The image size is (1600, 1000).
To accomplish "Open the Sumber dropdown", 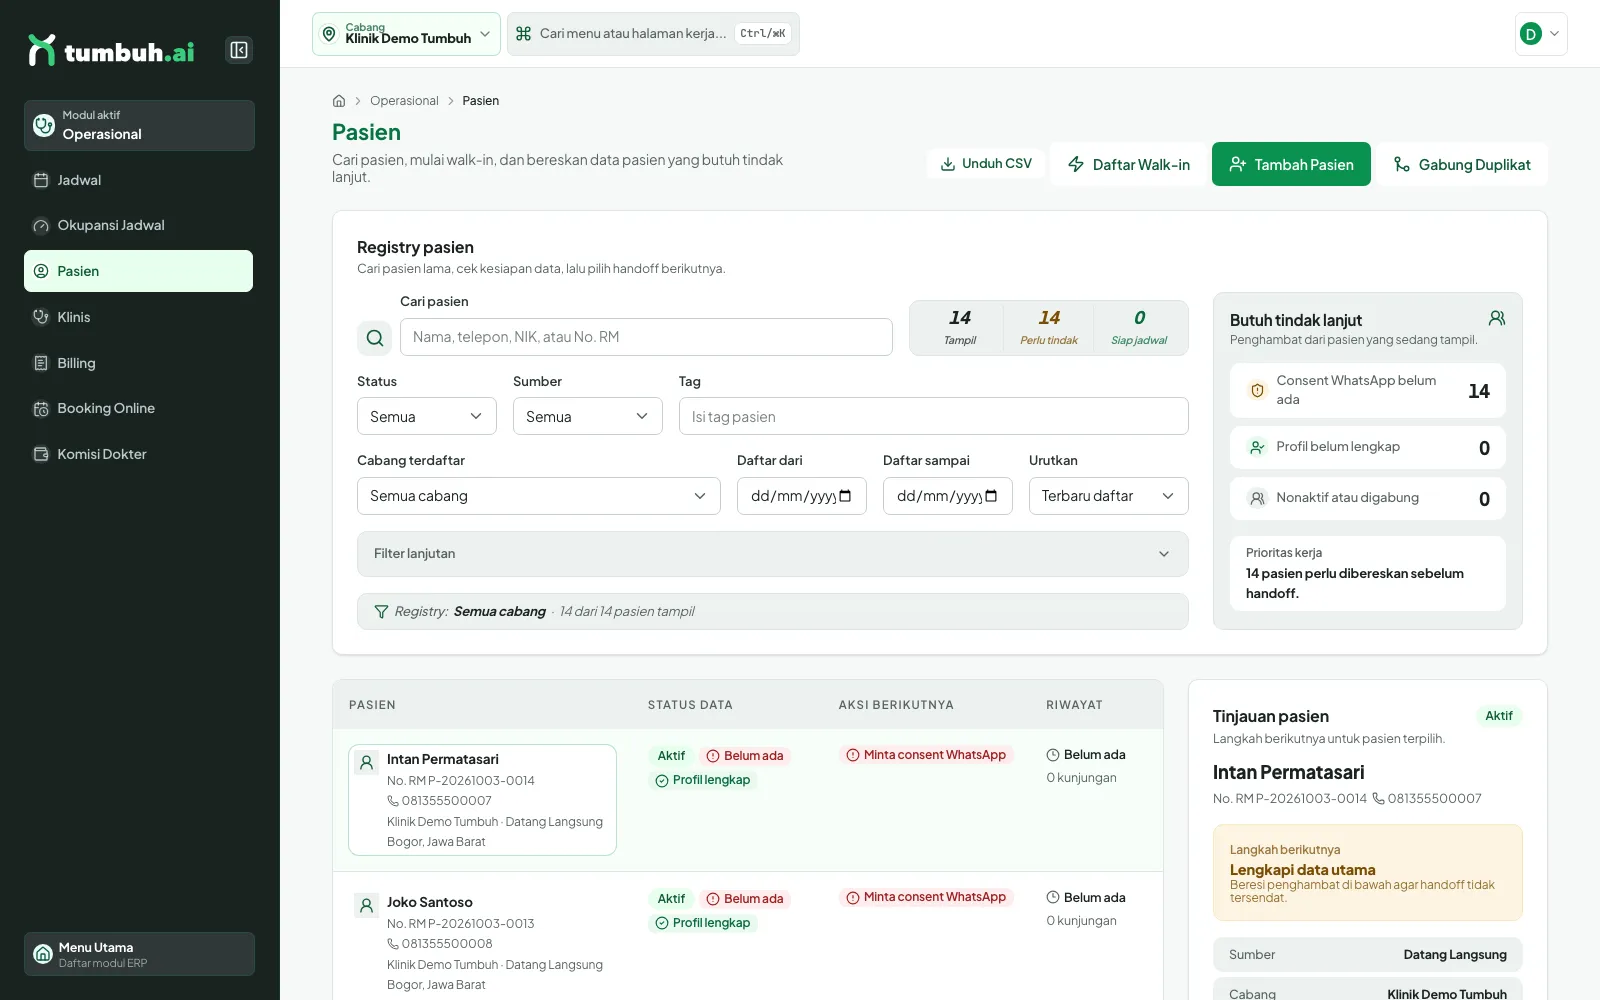I will click(588, 416).
